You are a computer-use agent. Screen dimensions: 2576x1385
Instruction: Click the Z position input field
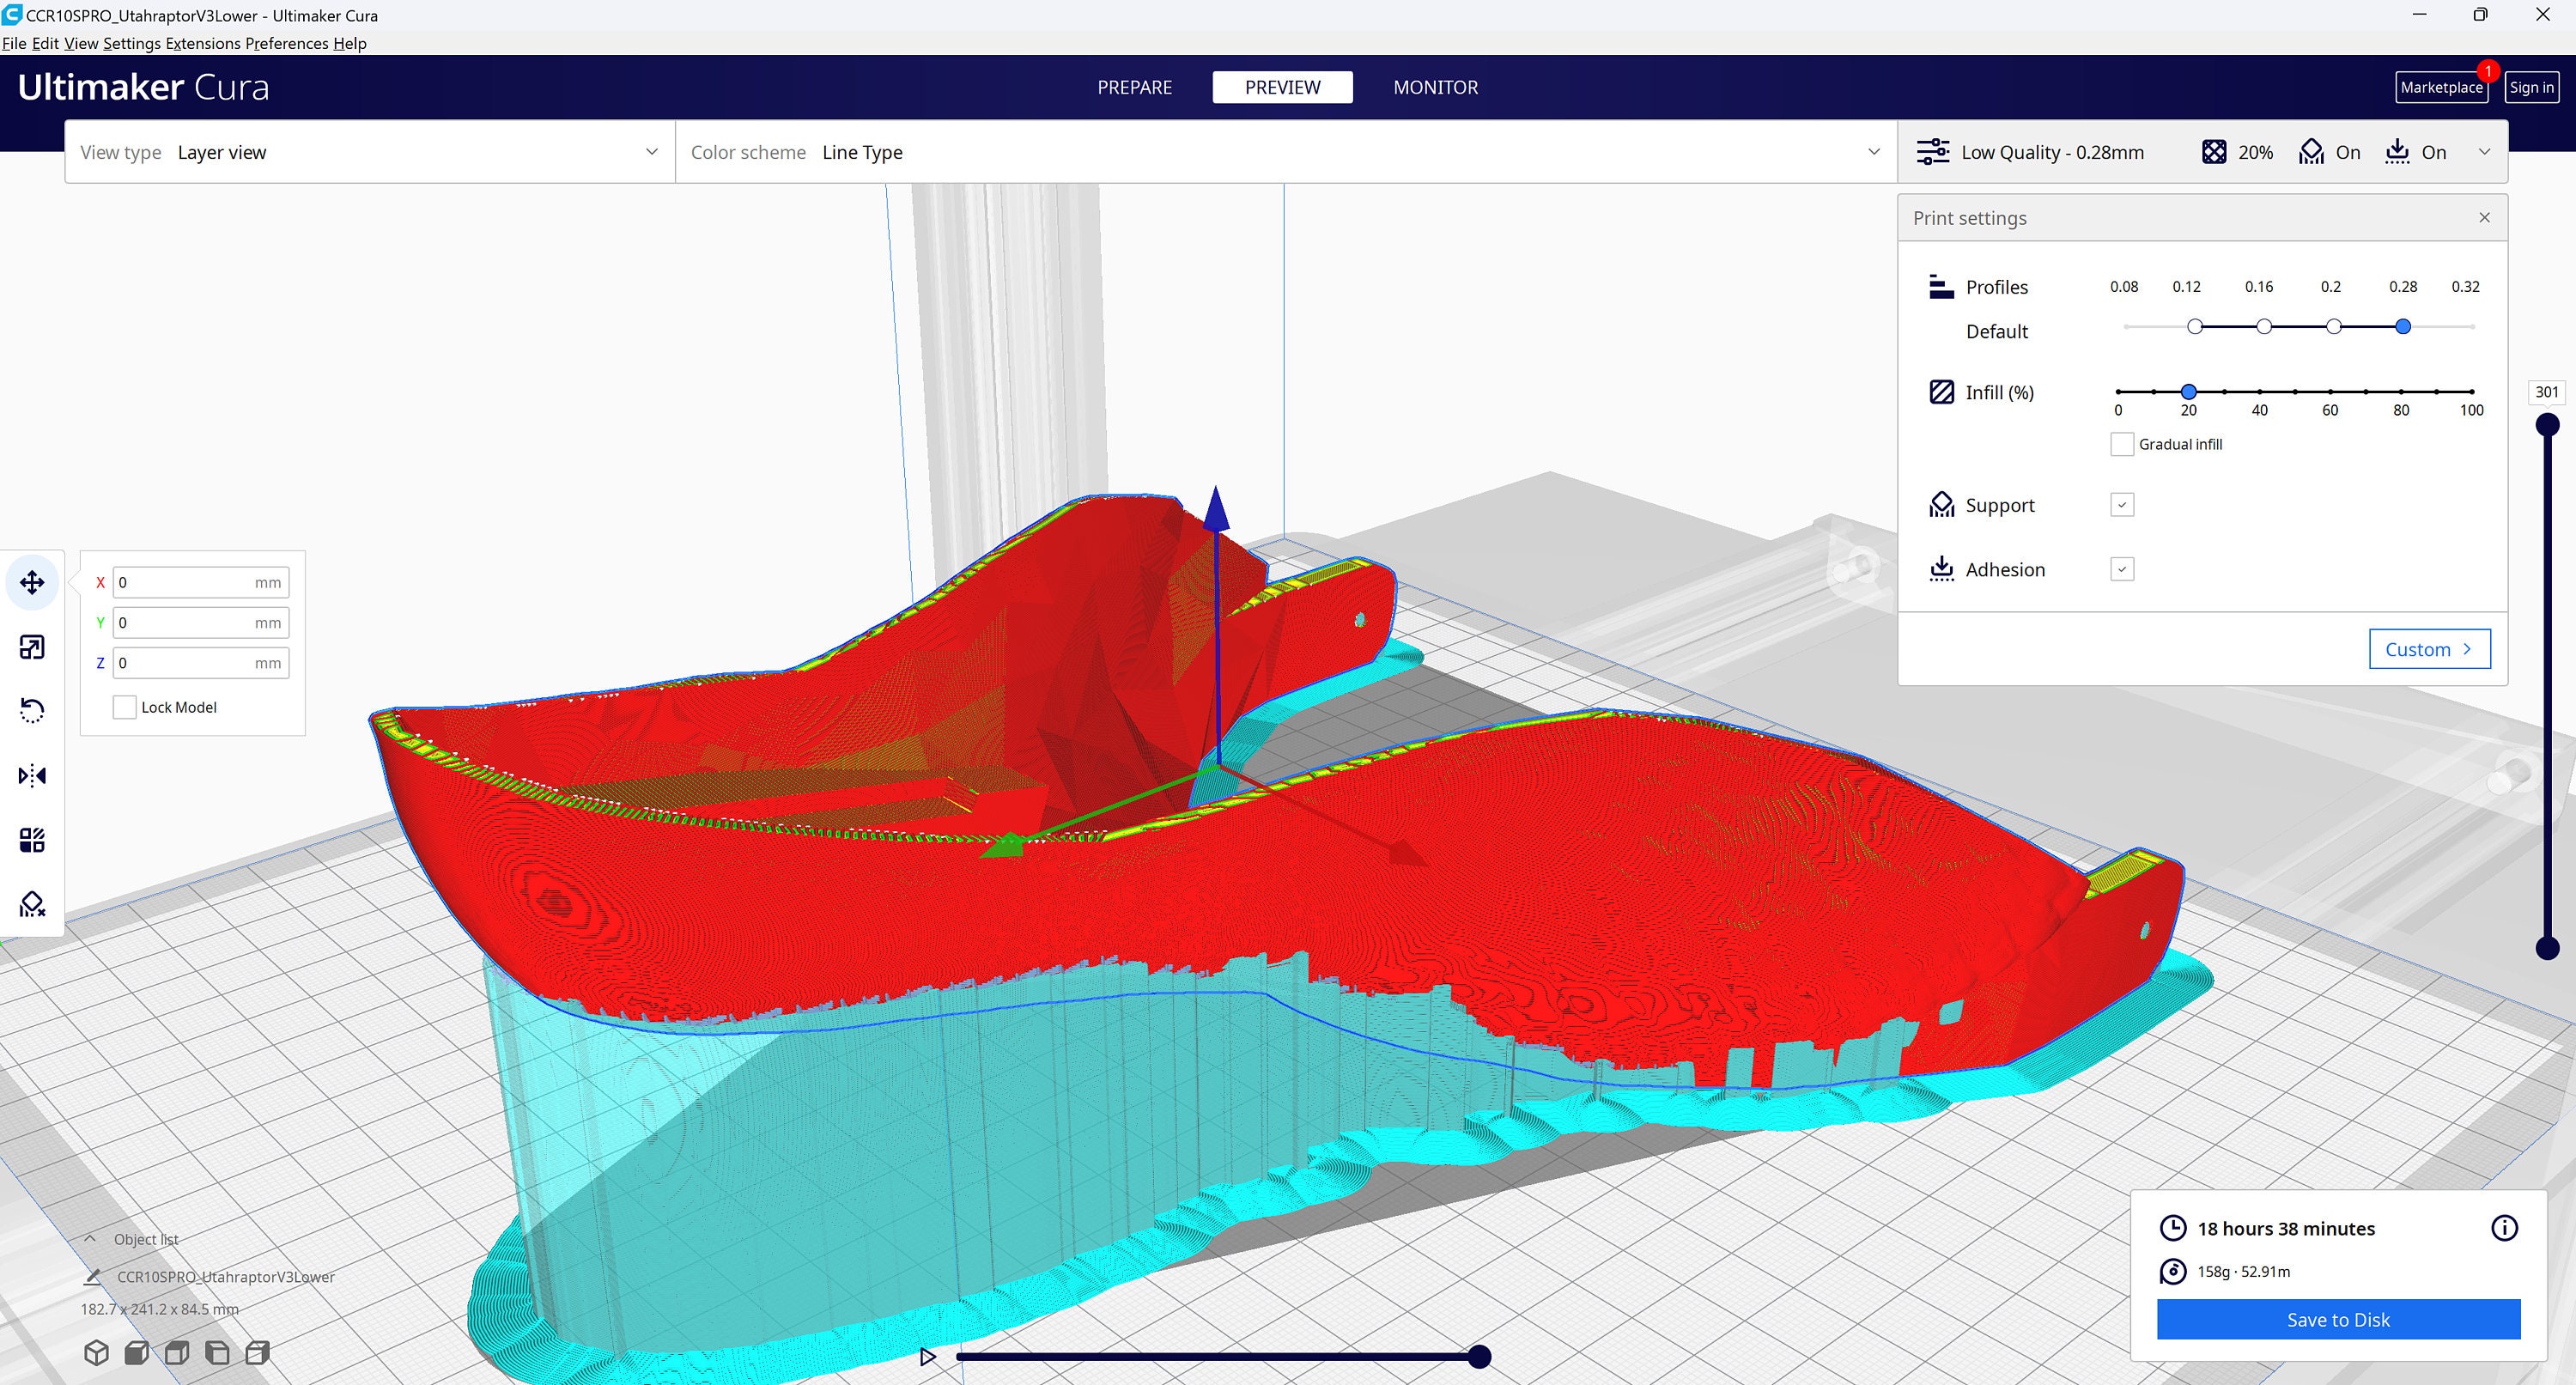[201, 663]
